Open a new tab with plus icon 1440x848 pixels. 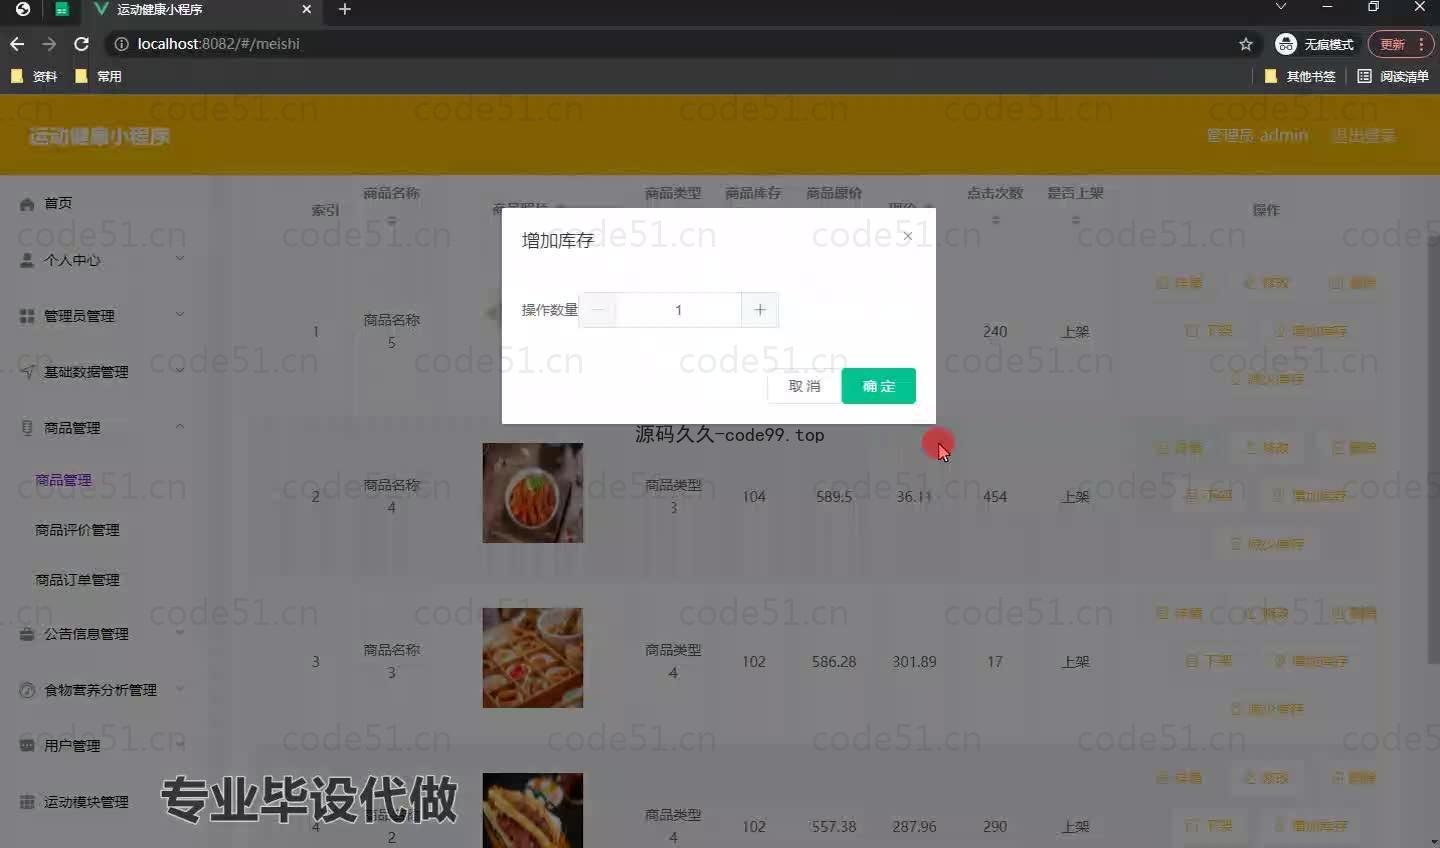click(x=345, y=9)
